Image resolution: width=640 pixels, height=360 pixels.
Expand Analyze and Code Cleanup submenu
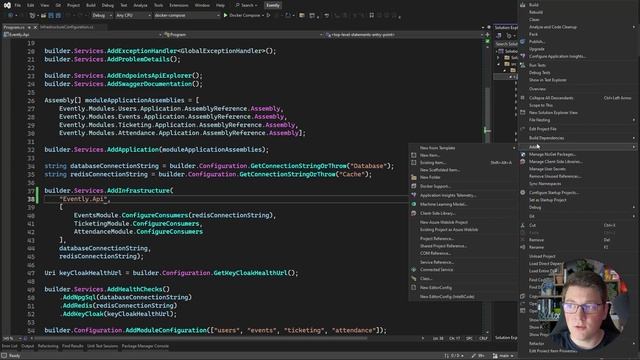(x=579, y=27)
